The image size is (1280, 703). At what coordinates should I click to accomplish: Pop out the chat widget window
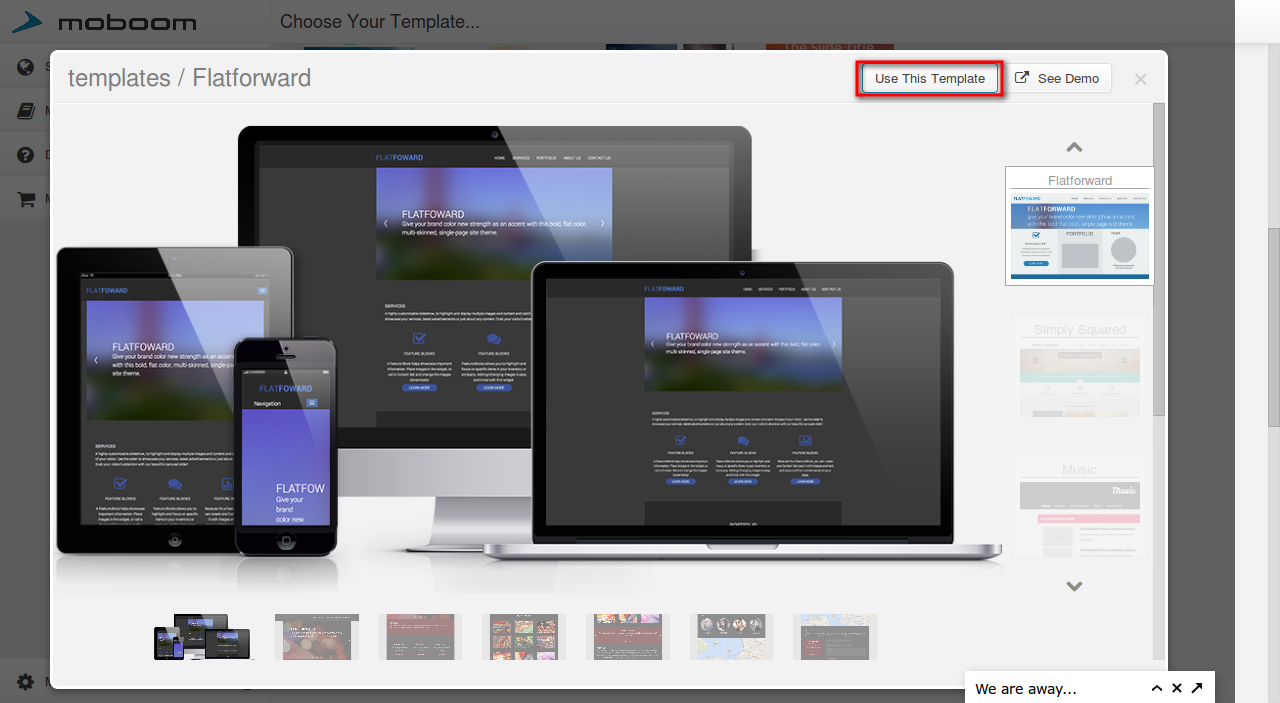[1197, 688]
